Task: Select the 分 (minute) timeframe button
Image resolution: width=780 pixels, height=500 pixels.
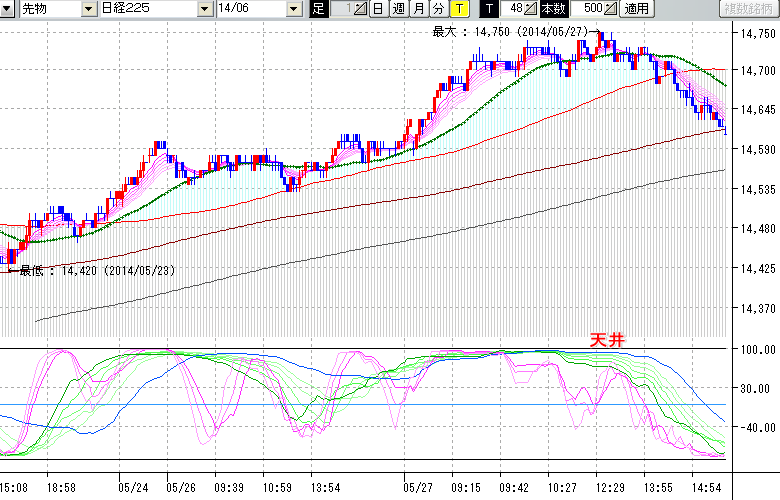Action: (x=438, y=9)
